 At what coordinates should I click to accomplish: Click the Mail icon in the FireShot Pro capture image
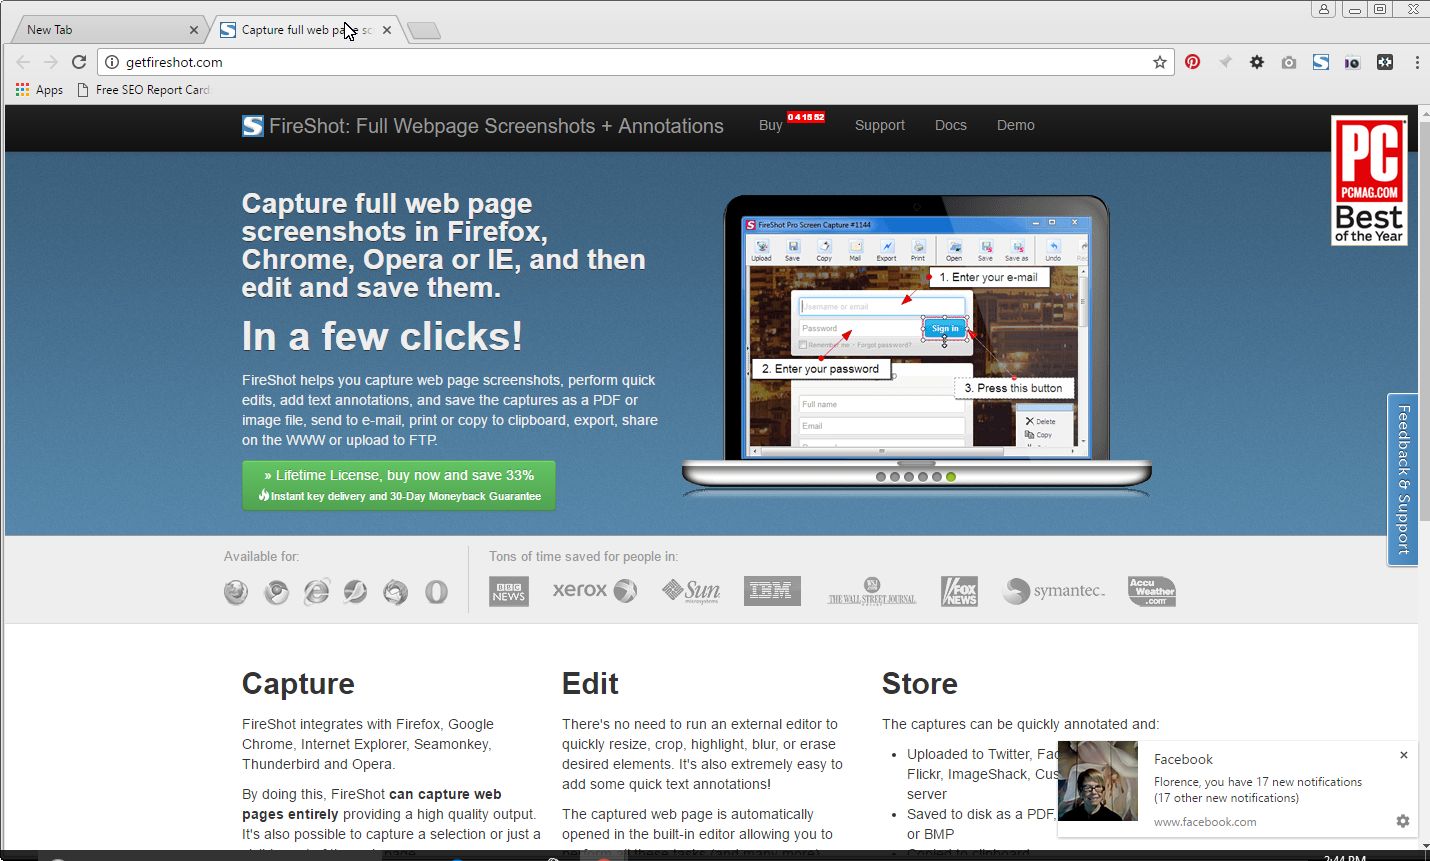coord(855,250)
